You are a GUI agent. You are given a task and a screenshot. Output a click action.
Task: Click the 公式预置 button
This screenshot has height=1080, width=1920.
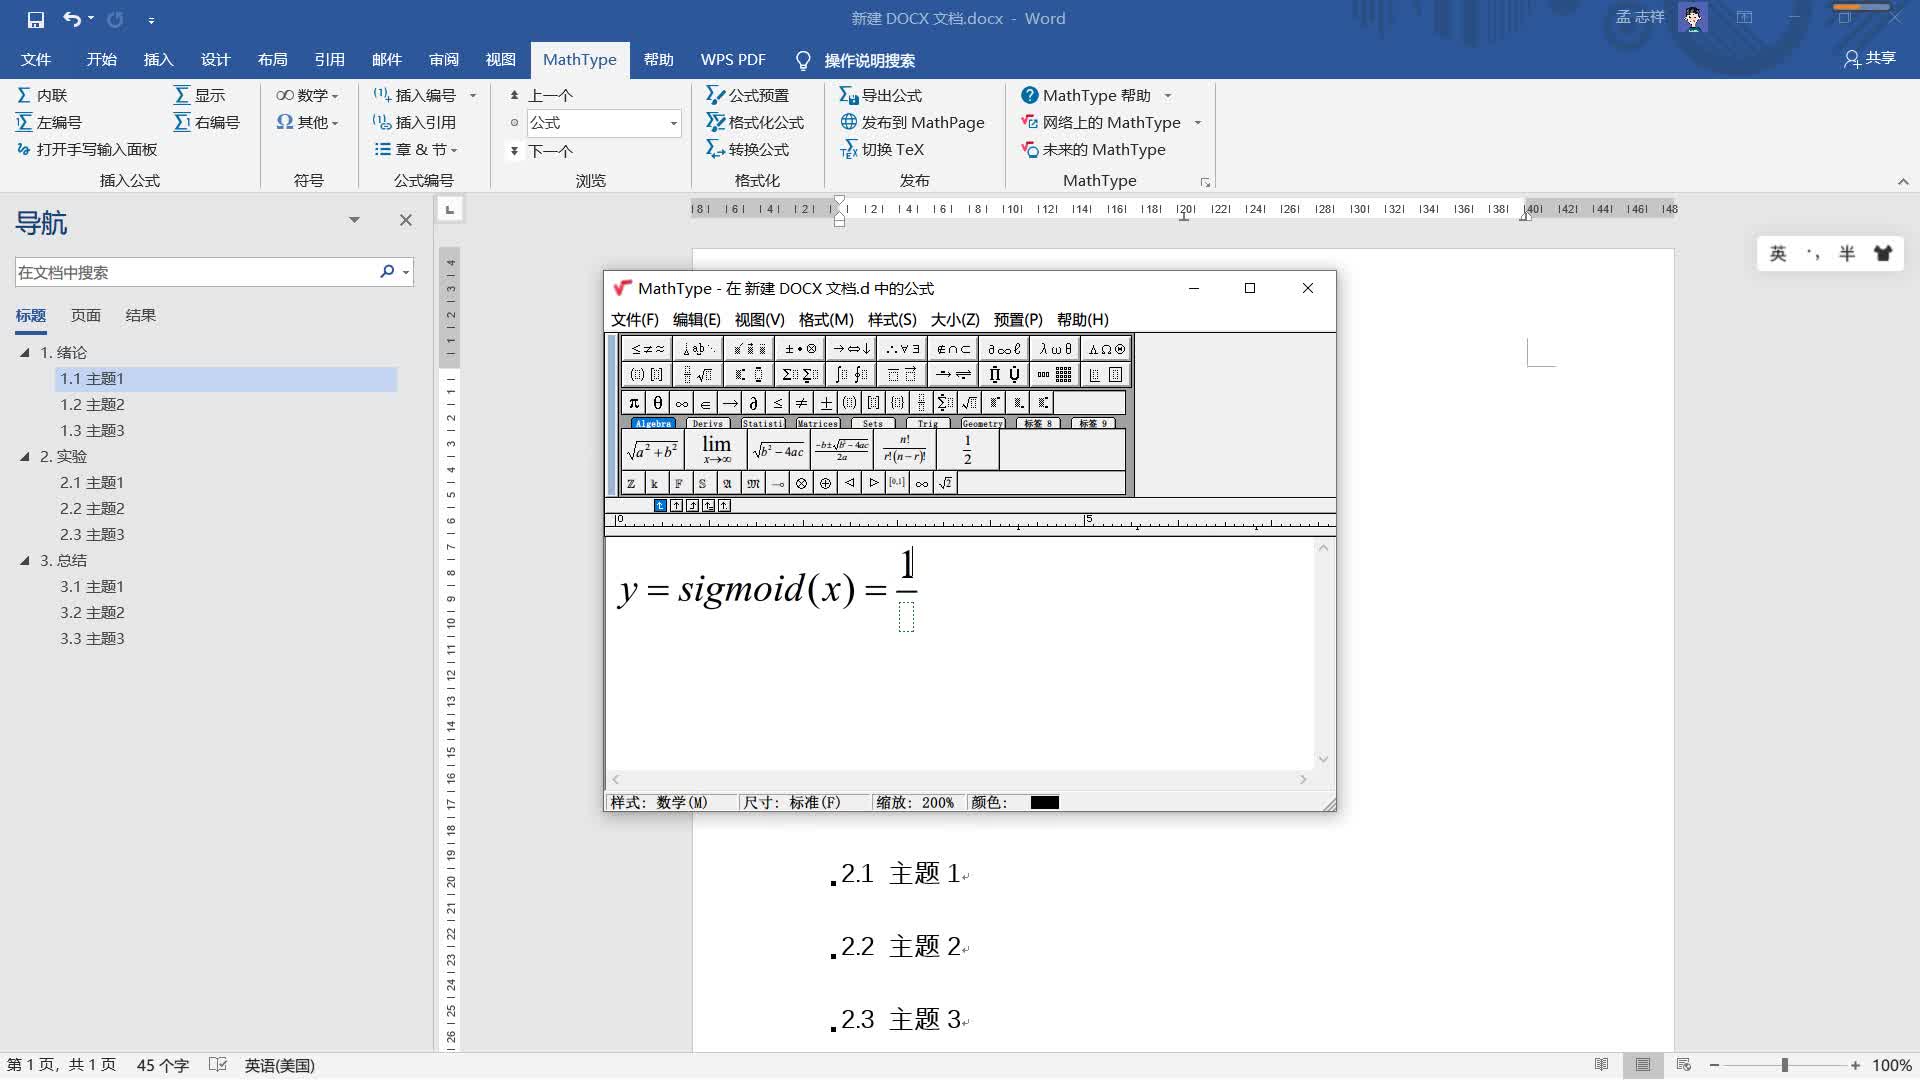(747, 95)
